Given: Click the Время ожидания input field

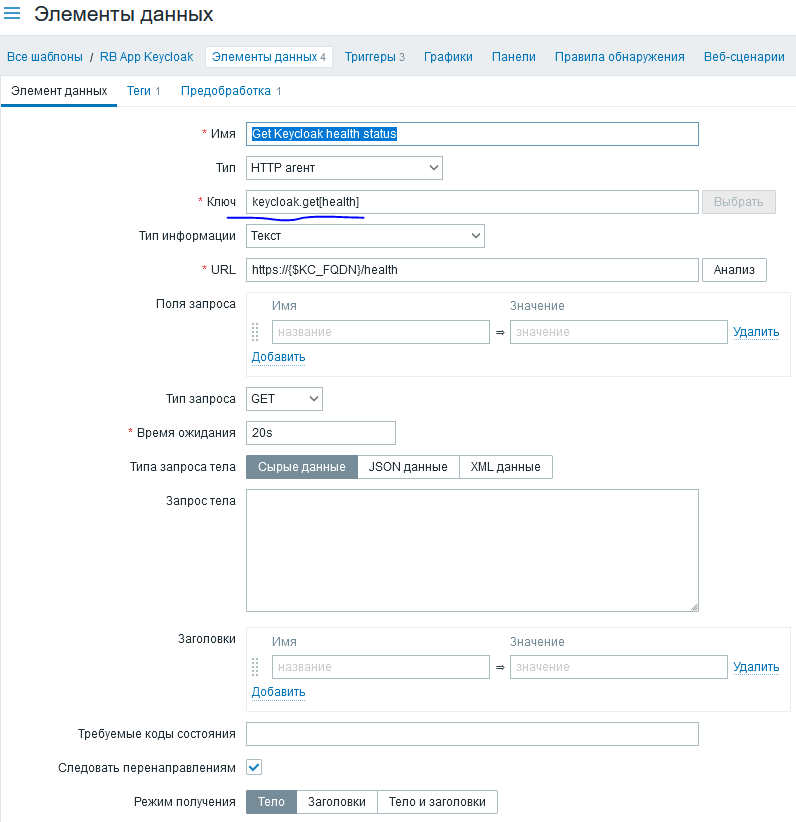Looking at the screenshot, I should [x=321, y=433].
